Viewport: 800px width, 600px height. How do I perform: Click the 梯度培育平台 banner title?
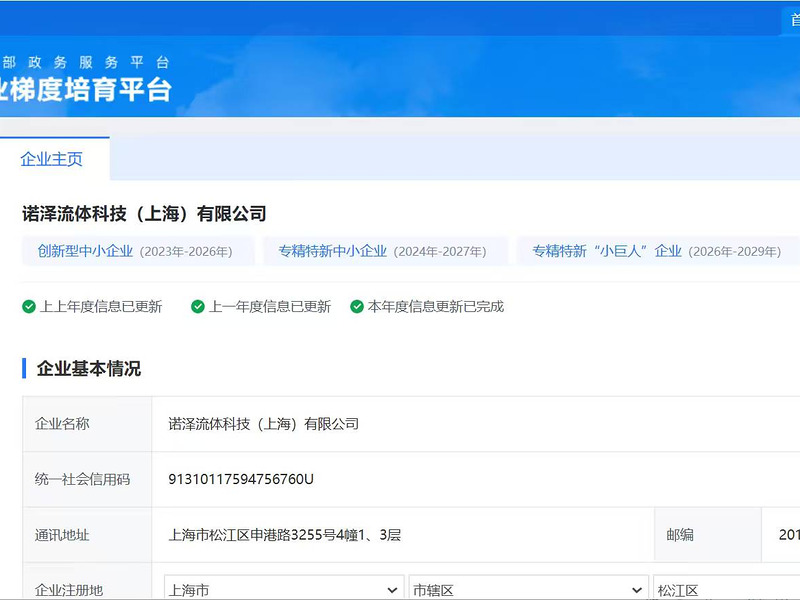tap(86, 90)
